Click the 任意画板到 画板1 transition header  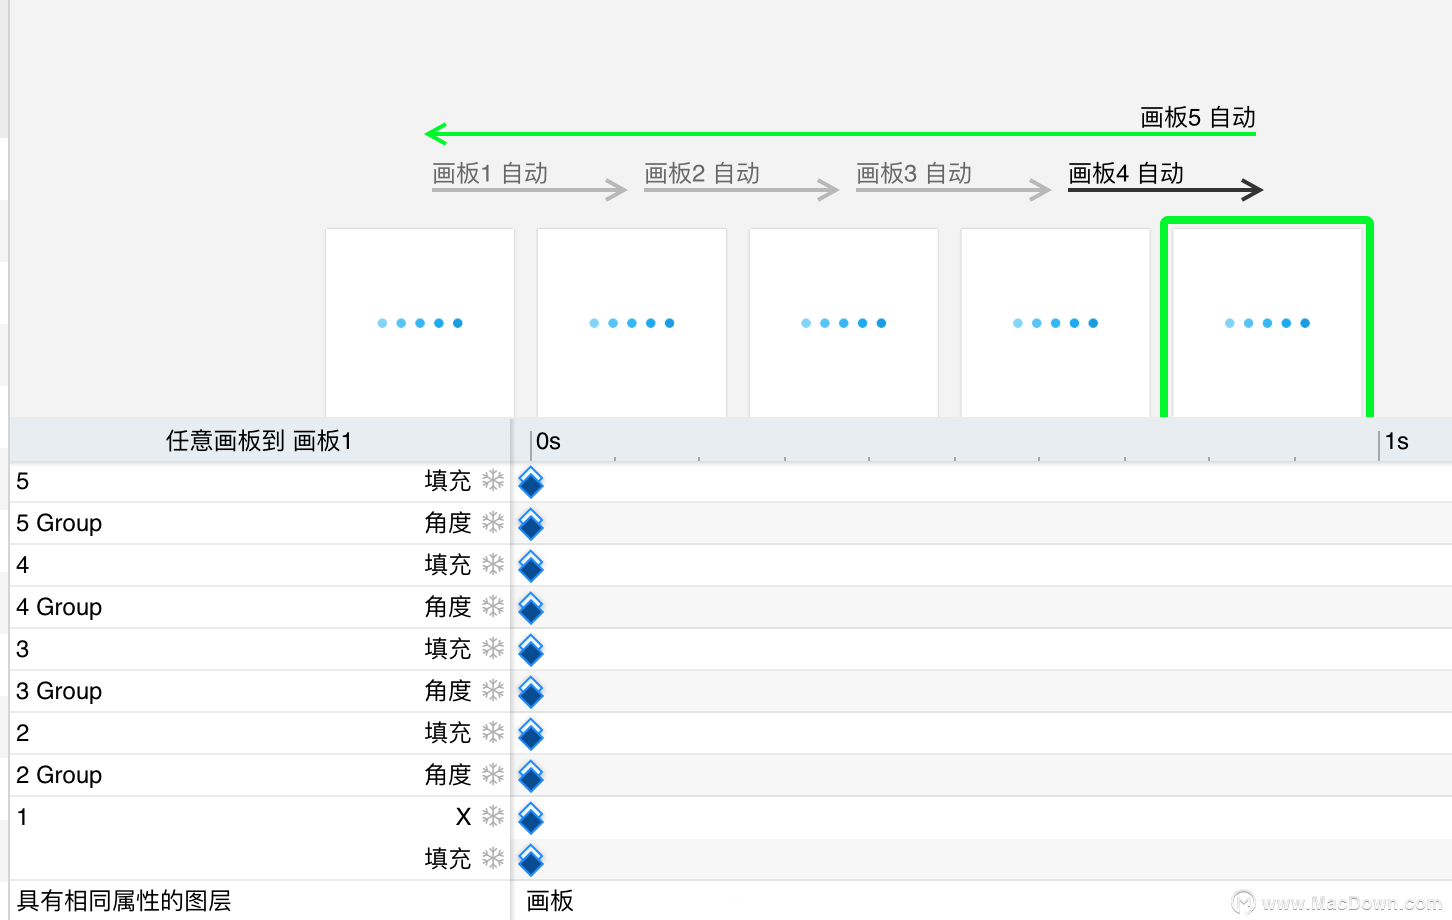[259, 441]
